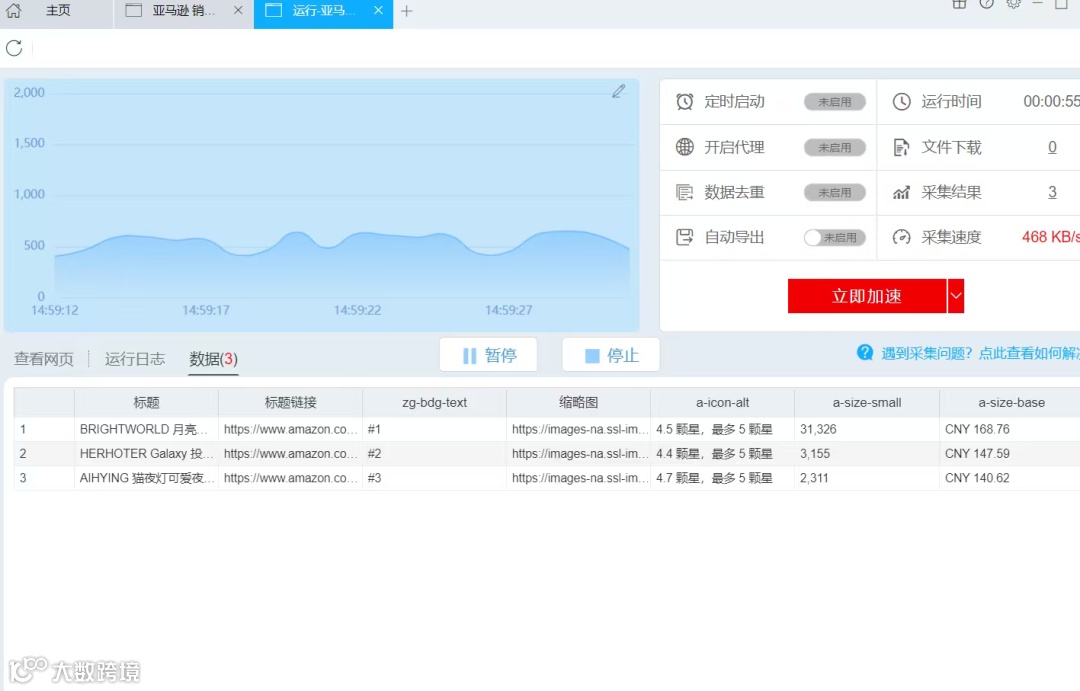1080x691 pixels.
Task: Click the CNY 140.62 price cell
Action: click(x=1010, y=478)
